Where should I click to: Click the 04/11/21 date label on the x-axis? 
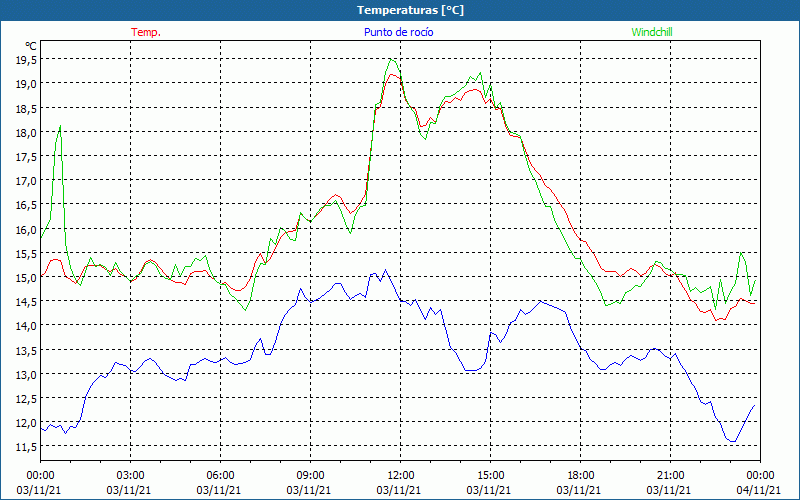(x=758, y=490)
